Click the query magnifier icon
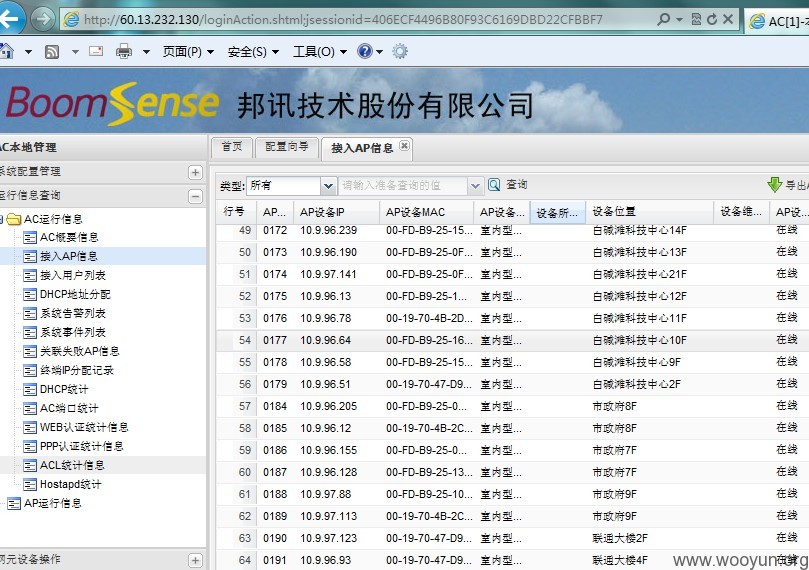809x570 pixels. 494,185
